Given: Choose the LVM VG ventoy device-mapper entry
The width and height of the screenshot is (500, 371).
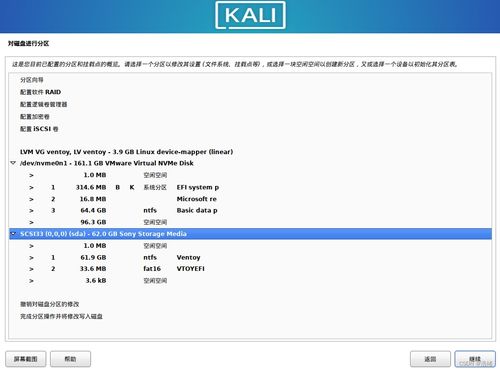Looking at the screenshot, I should [126, 152].
